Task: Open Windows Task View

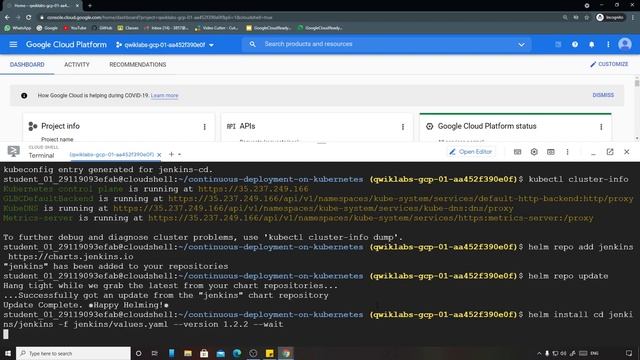Action: (x=155, y=353)
